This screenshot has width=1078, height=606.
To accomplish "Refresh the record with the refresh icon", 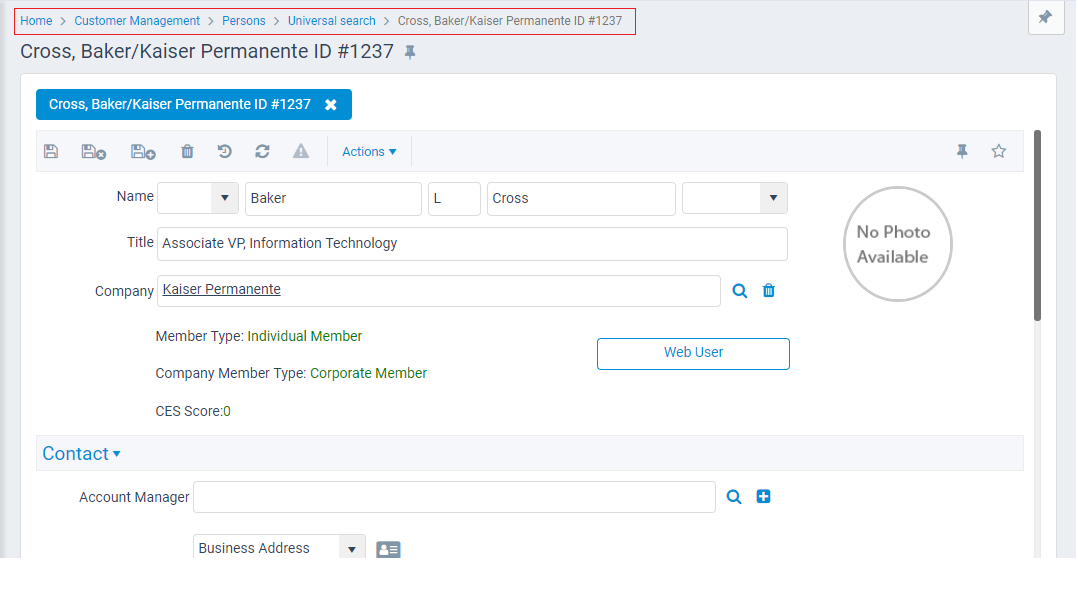I will [x=262, y=151].
